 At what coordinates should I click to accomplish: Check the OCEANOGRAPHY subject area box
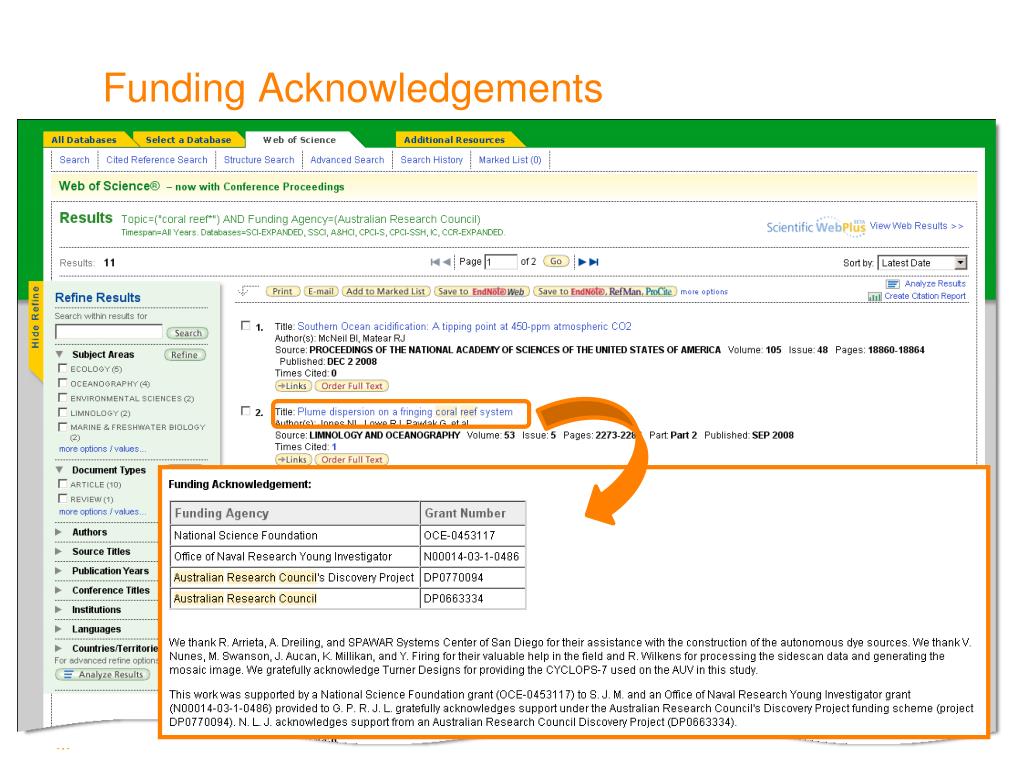click(63, 383)
